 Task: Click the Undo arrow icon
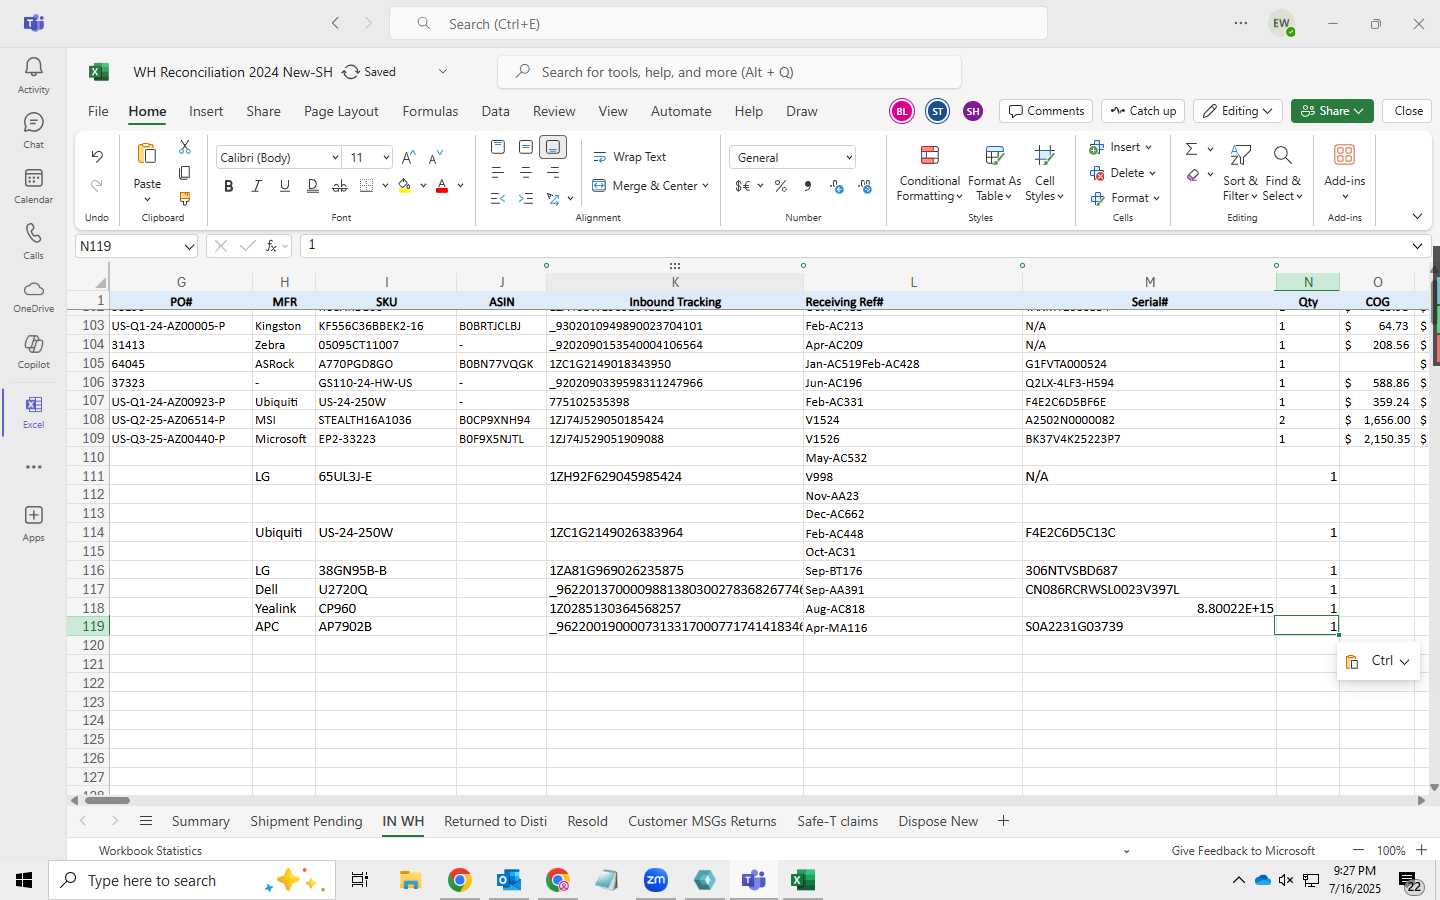click(97, 156)
